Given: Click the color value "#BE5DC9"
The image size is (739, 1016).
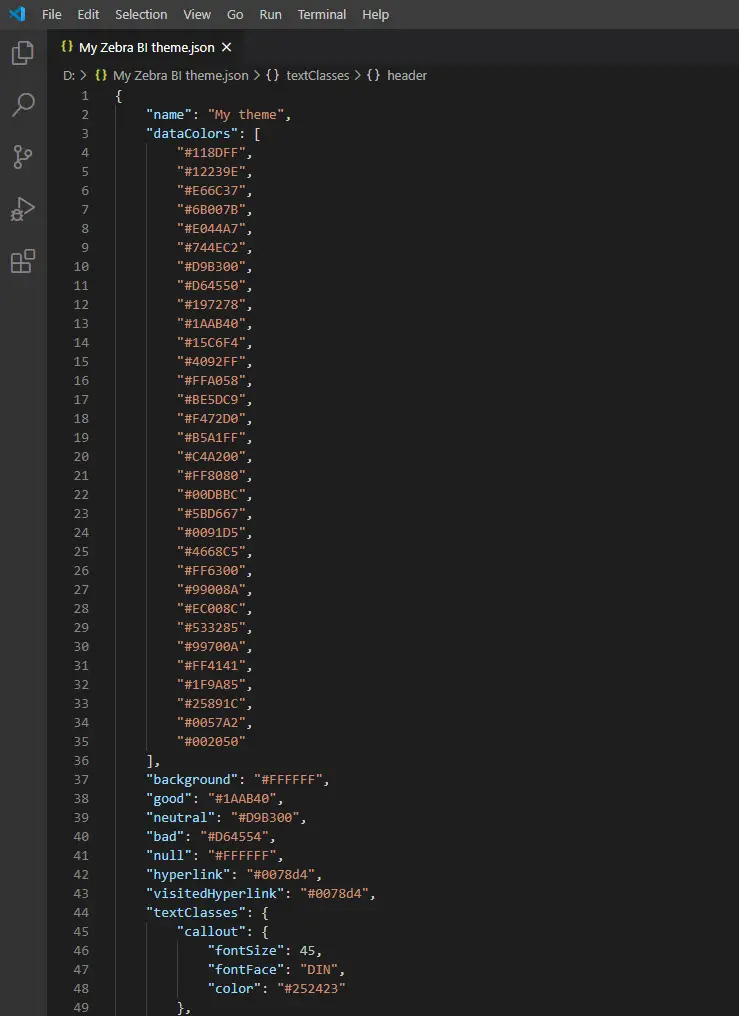Looking at the screenshot, I should pyautogui.click(x=211, y=400).
